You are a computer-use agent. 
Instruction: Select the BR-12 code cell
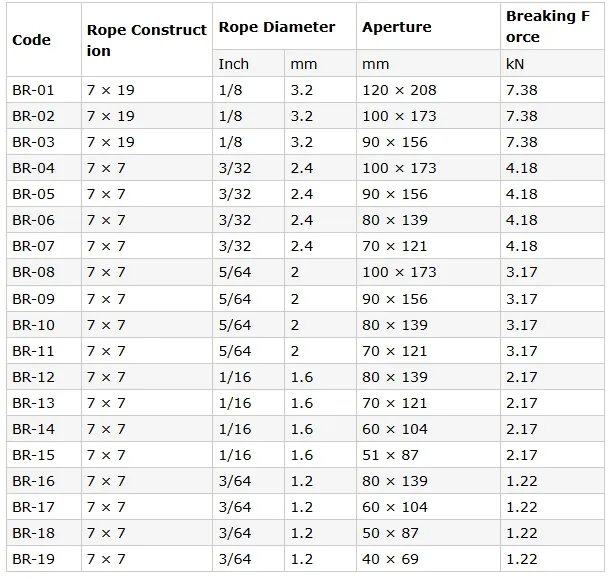pyautogui.click(x=44, y=377)
